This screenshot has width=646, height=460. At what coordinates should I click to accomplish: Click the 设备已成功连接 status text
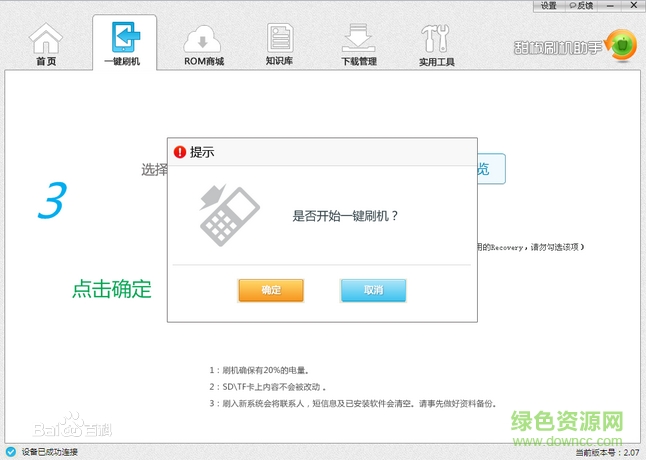tap(50, 452)
